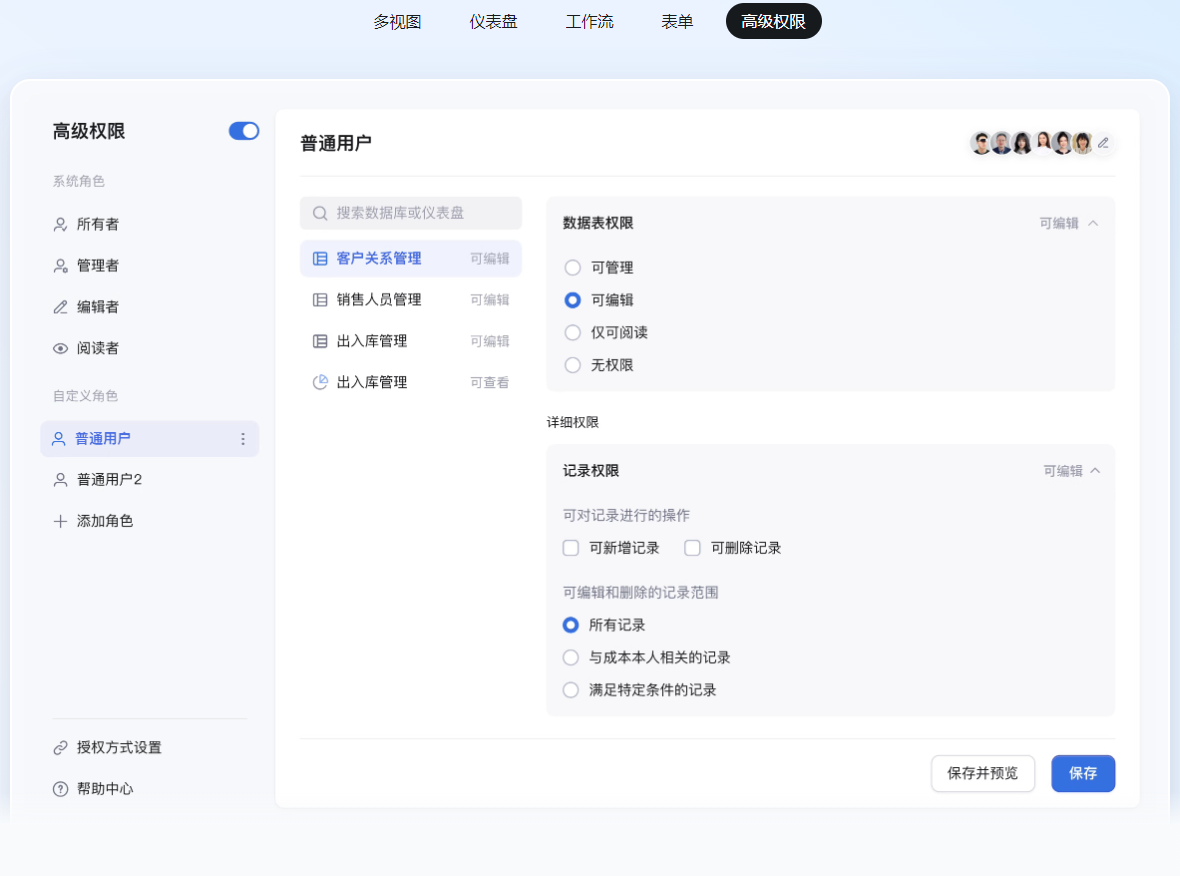Image resolution: width=1180 pixels, height=876 pixels.
Task: Toggle the 高级权限 switch off
Action: pos(244,131)
